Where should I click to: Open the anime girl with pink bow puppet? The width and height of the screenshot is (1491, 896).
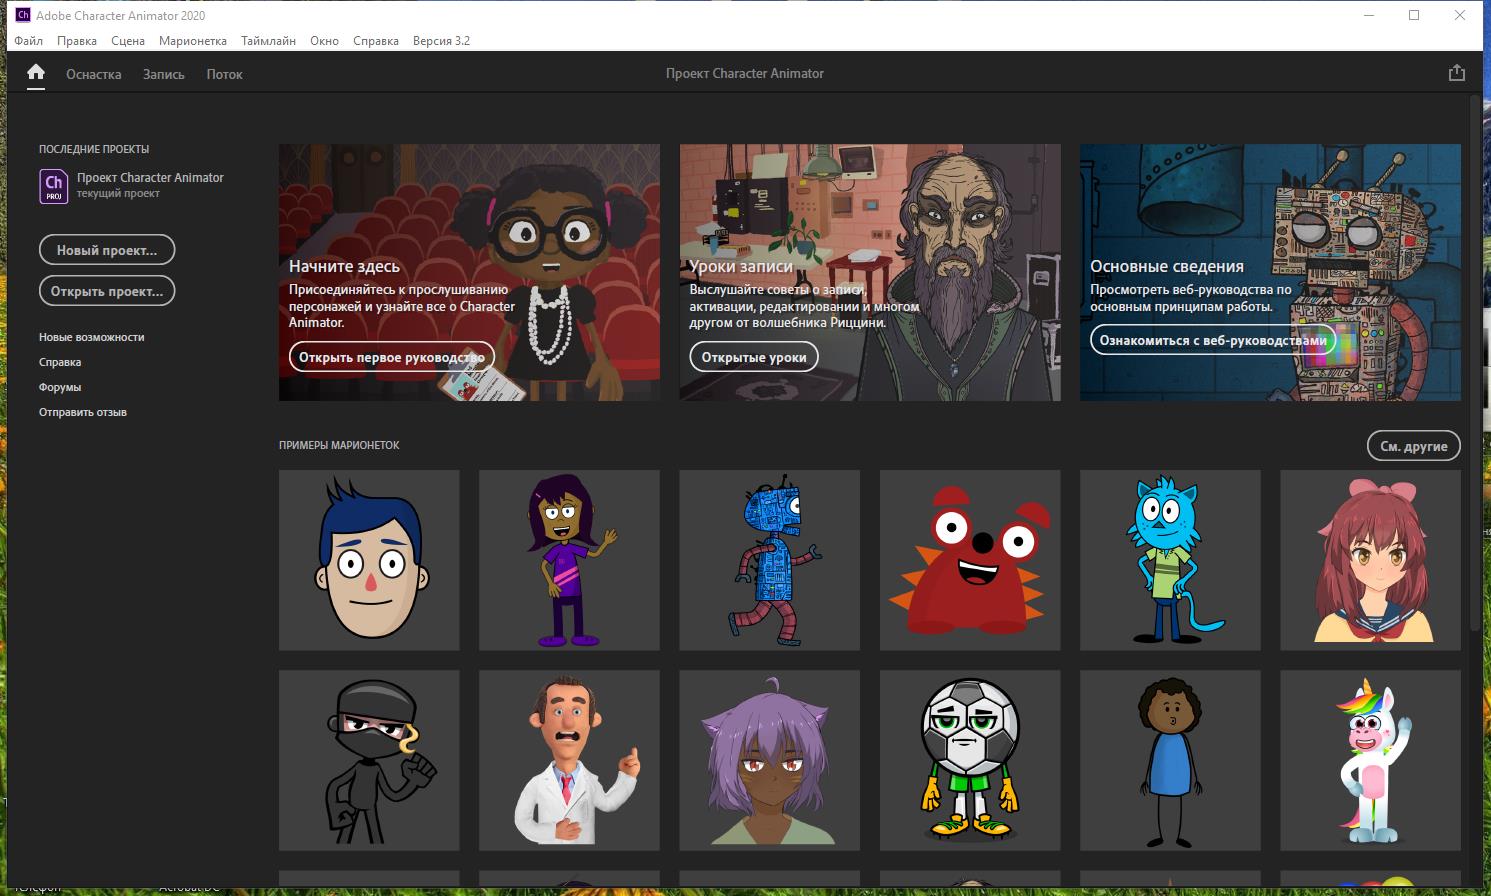click(x=1371, y=560)
